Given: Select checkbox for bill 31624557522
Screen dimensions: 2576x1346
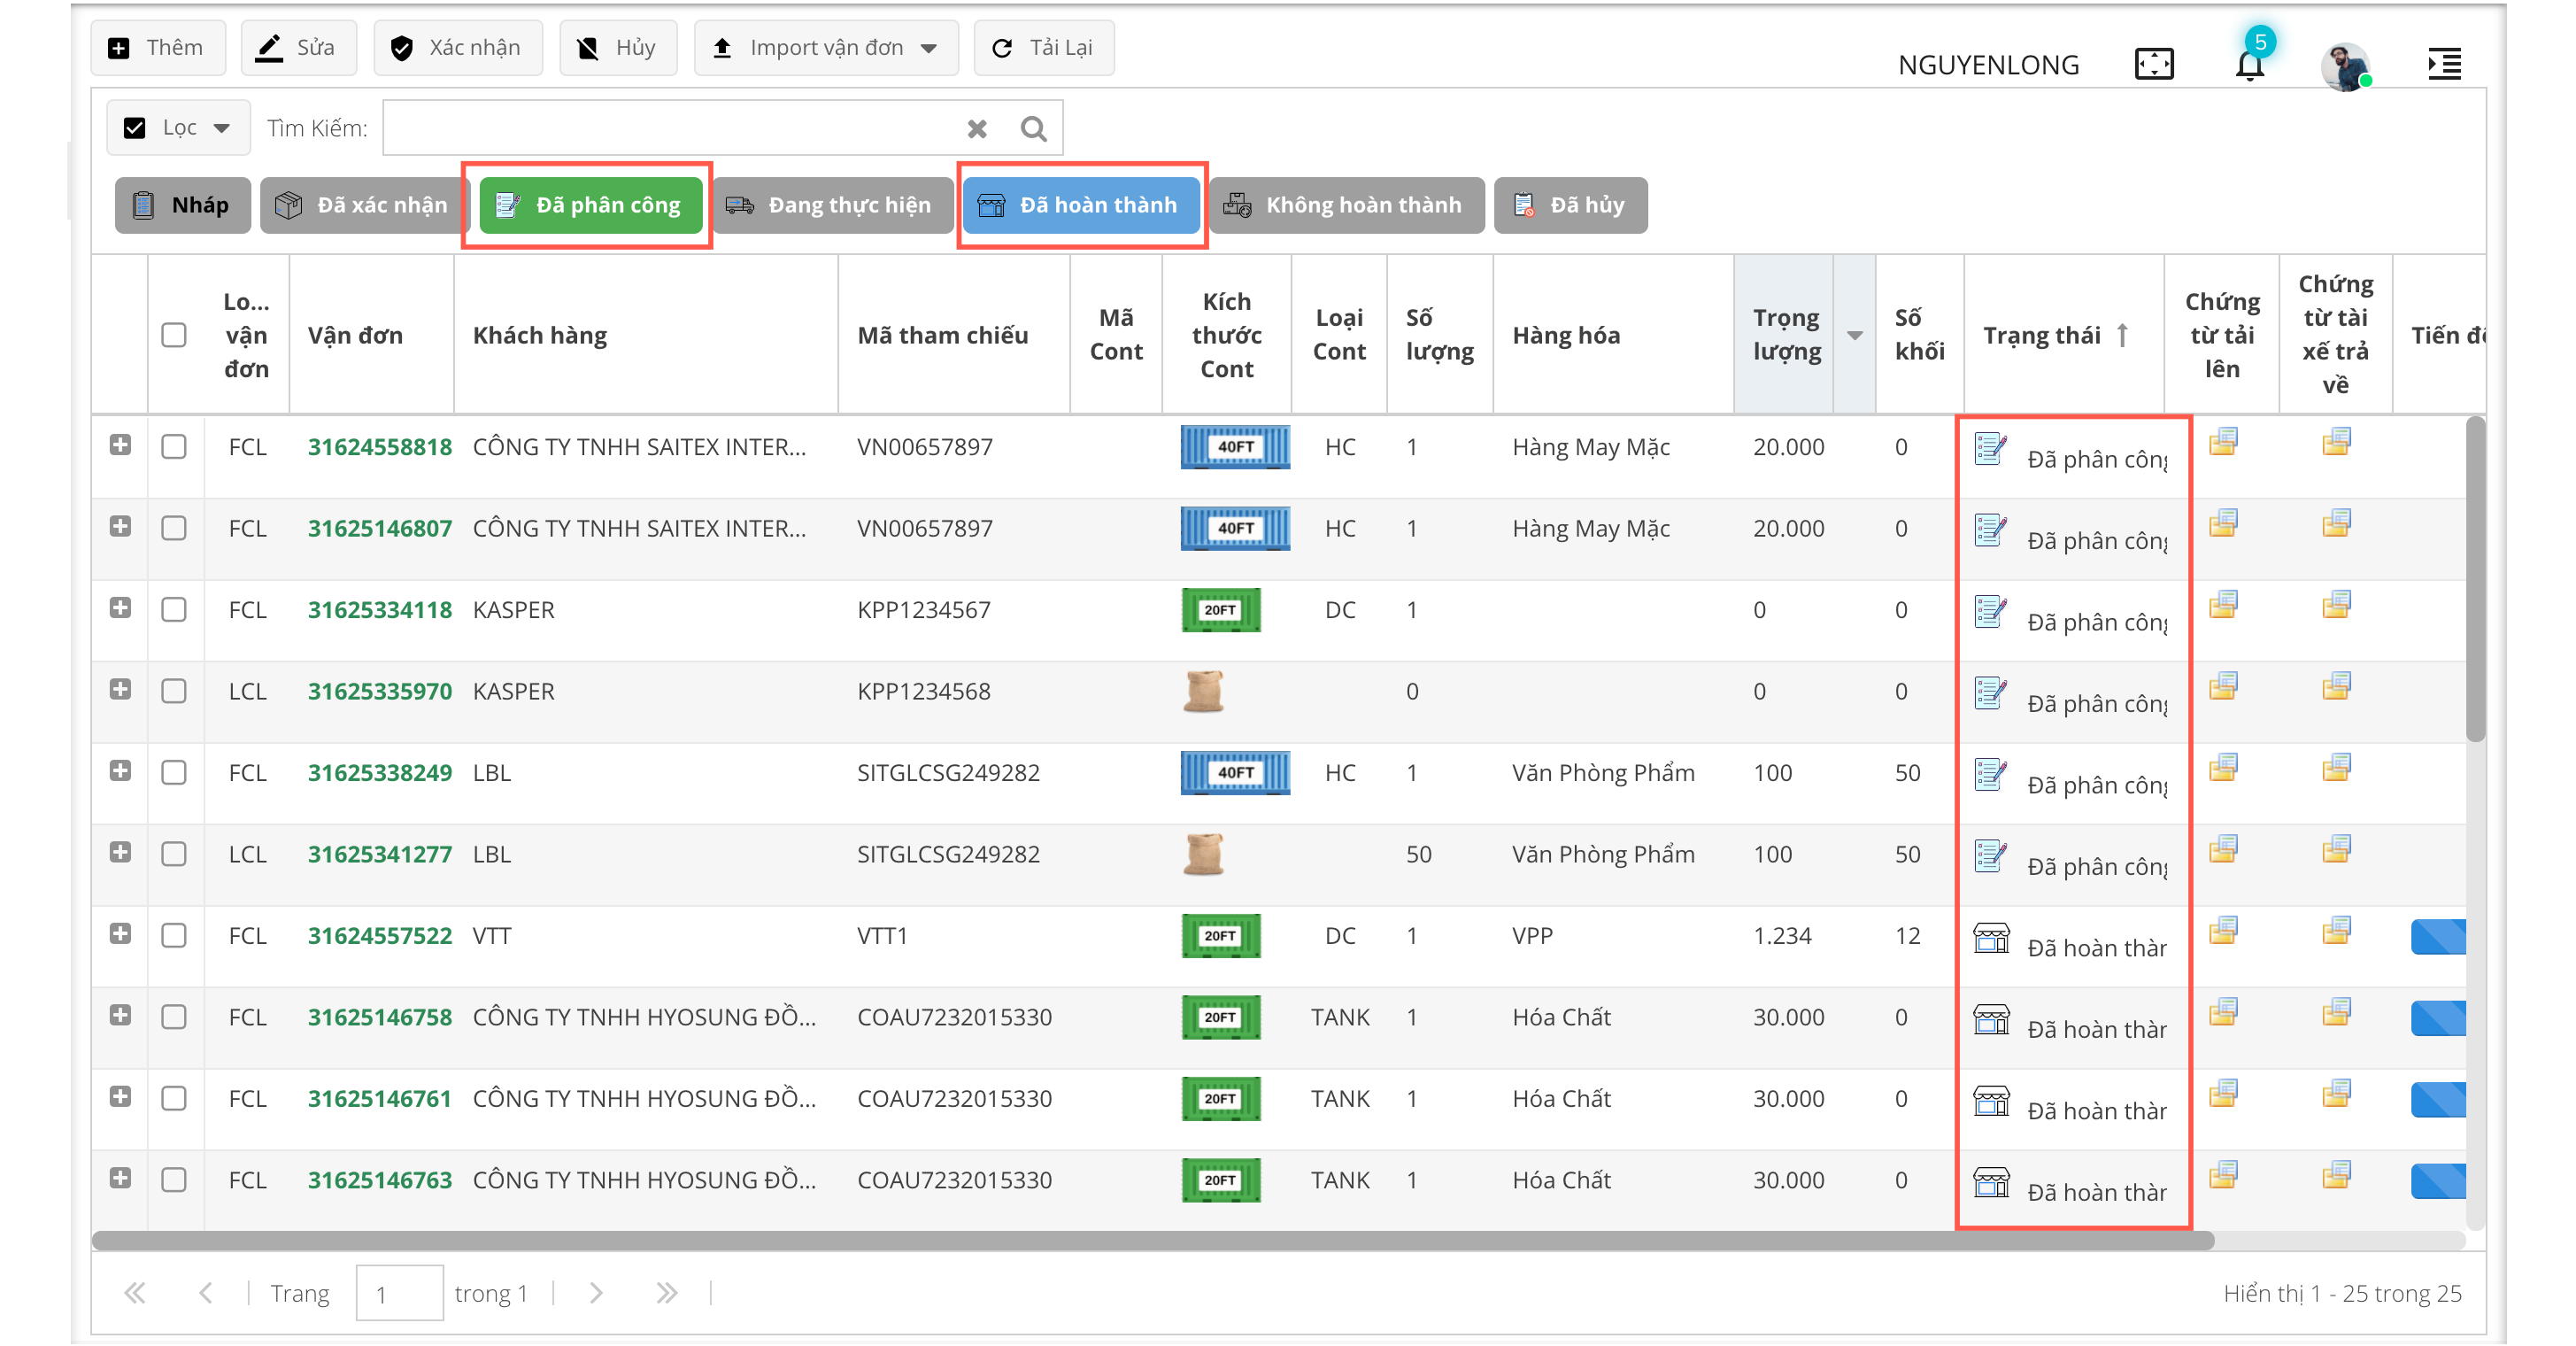Looking at the screenshot, I should pos(174,936).
